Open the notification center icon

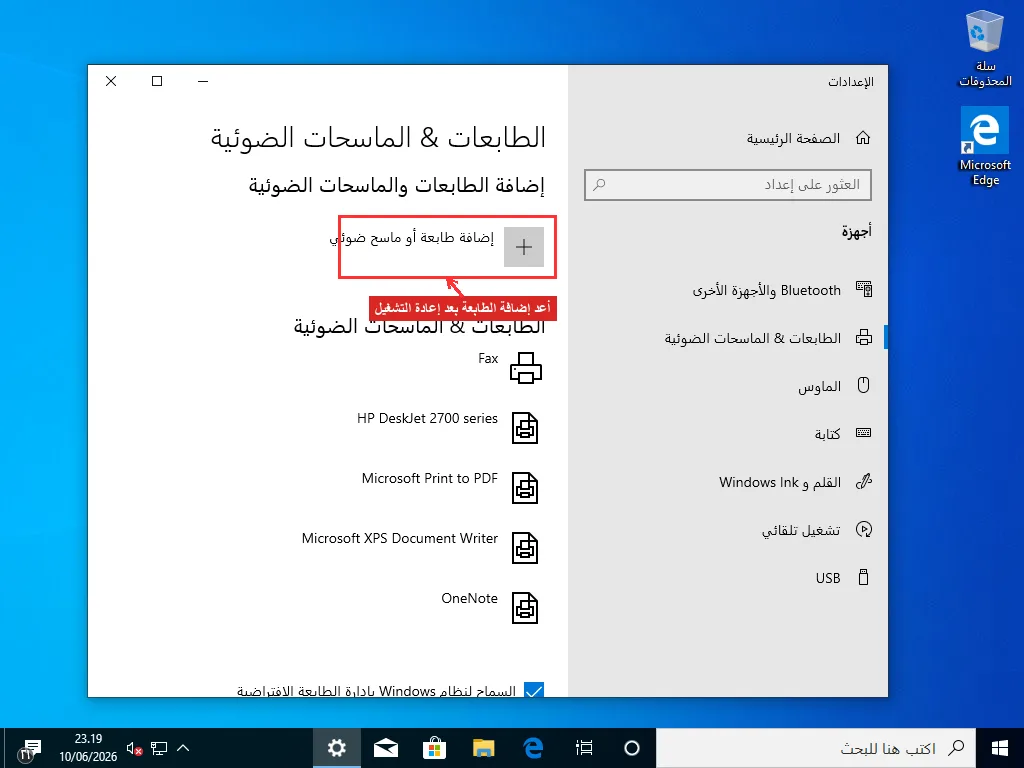click(31, 749)
